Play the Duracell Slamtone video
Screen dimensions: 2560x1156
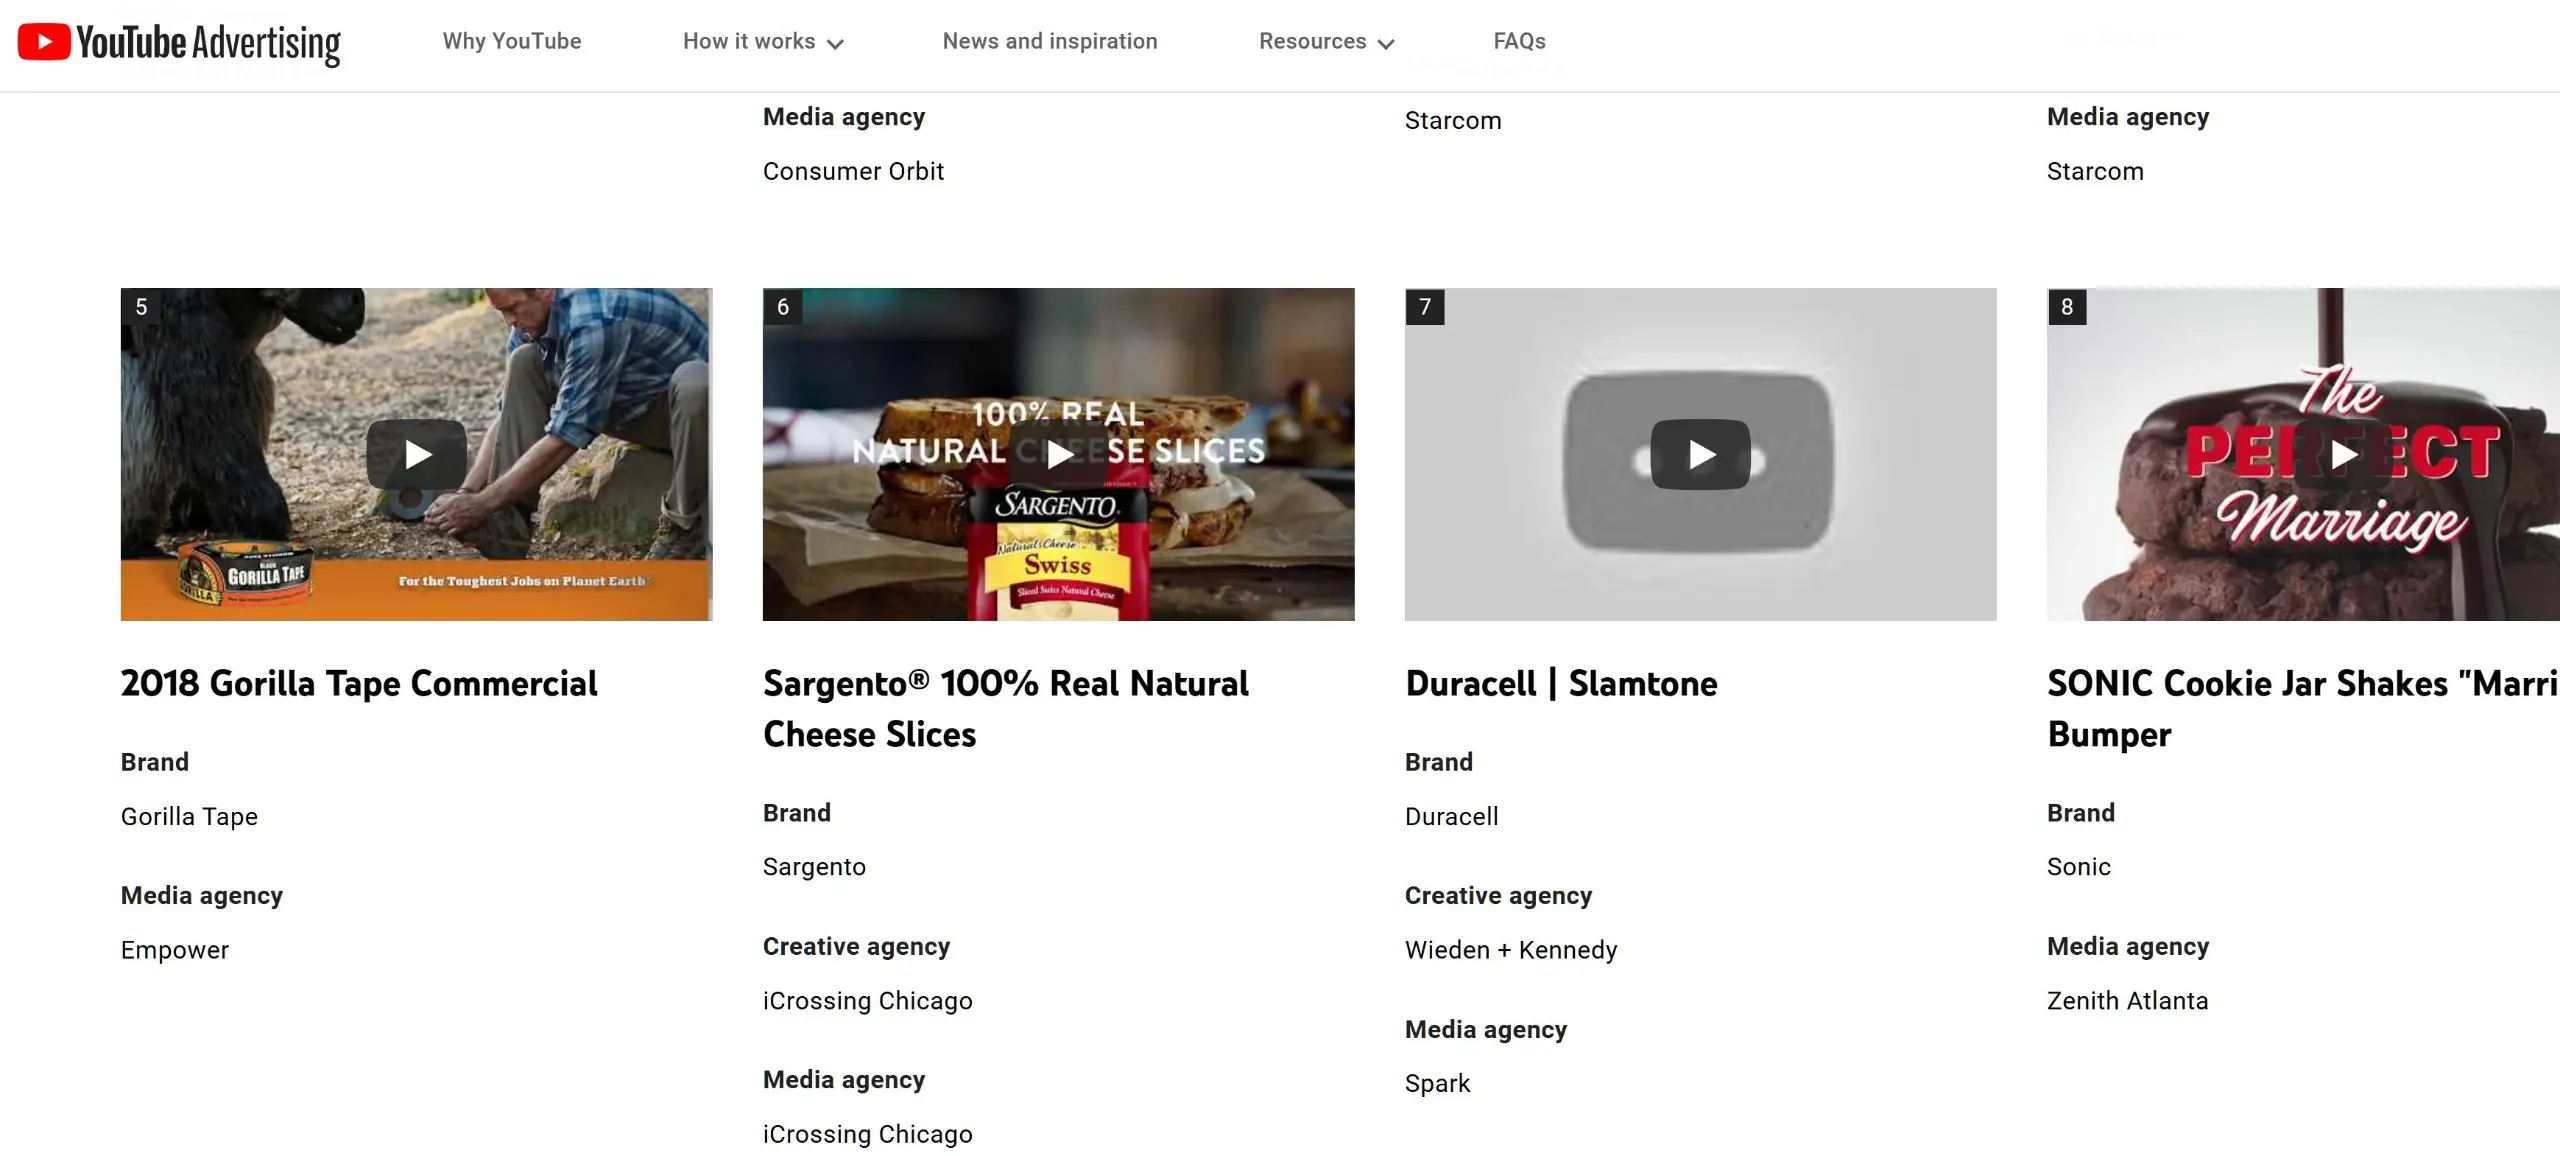pyautogui.click(x=1701, y=455)
